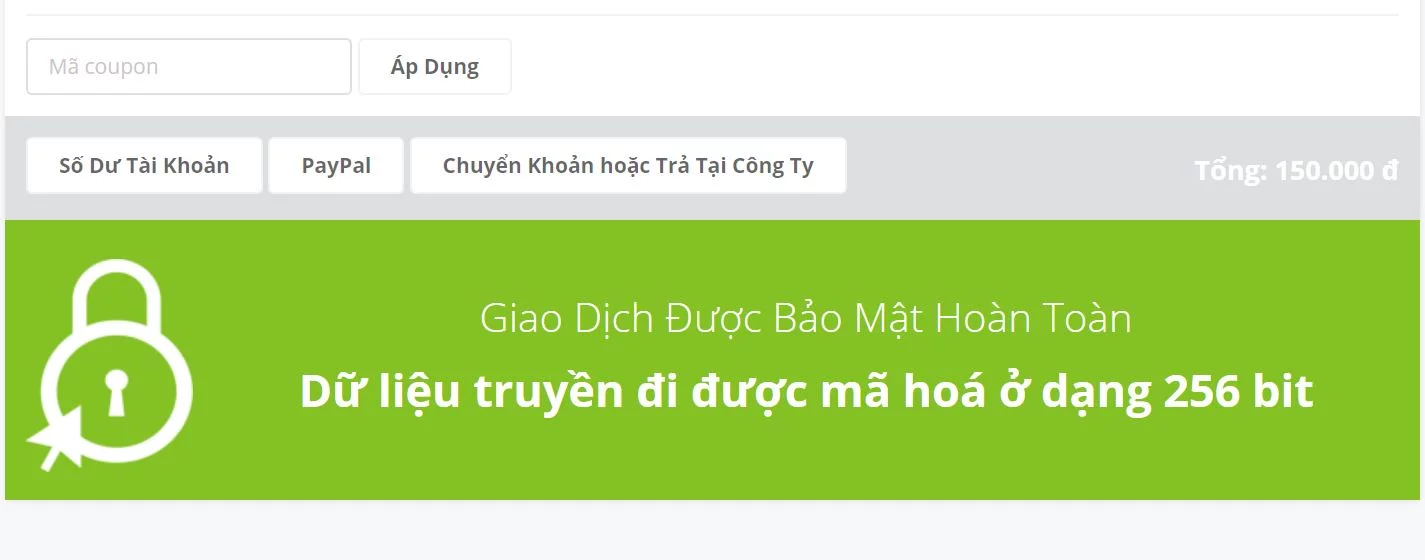Choose Số Dư Tài Khoản payment method
1425x560 pixels.
coord(144,166)
